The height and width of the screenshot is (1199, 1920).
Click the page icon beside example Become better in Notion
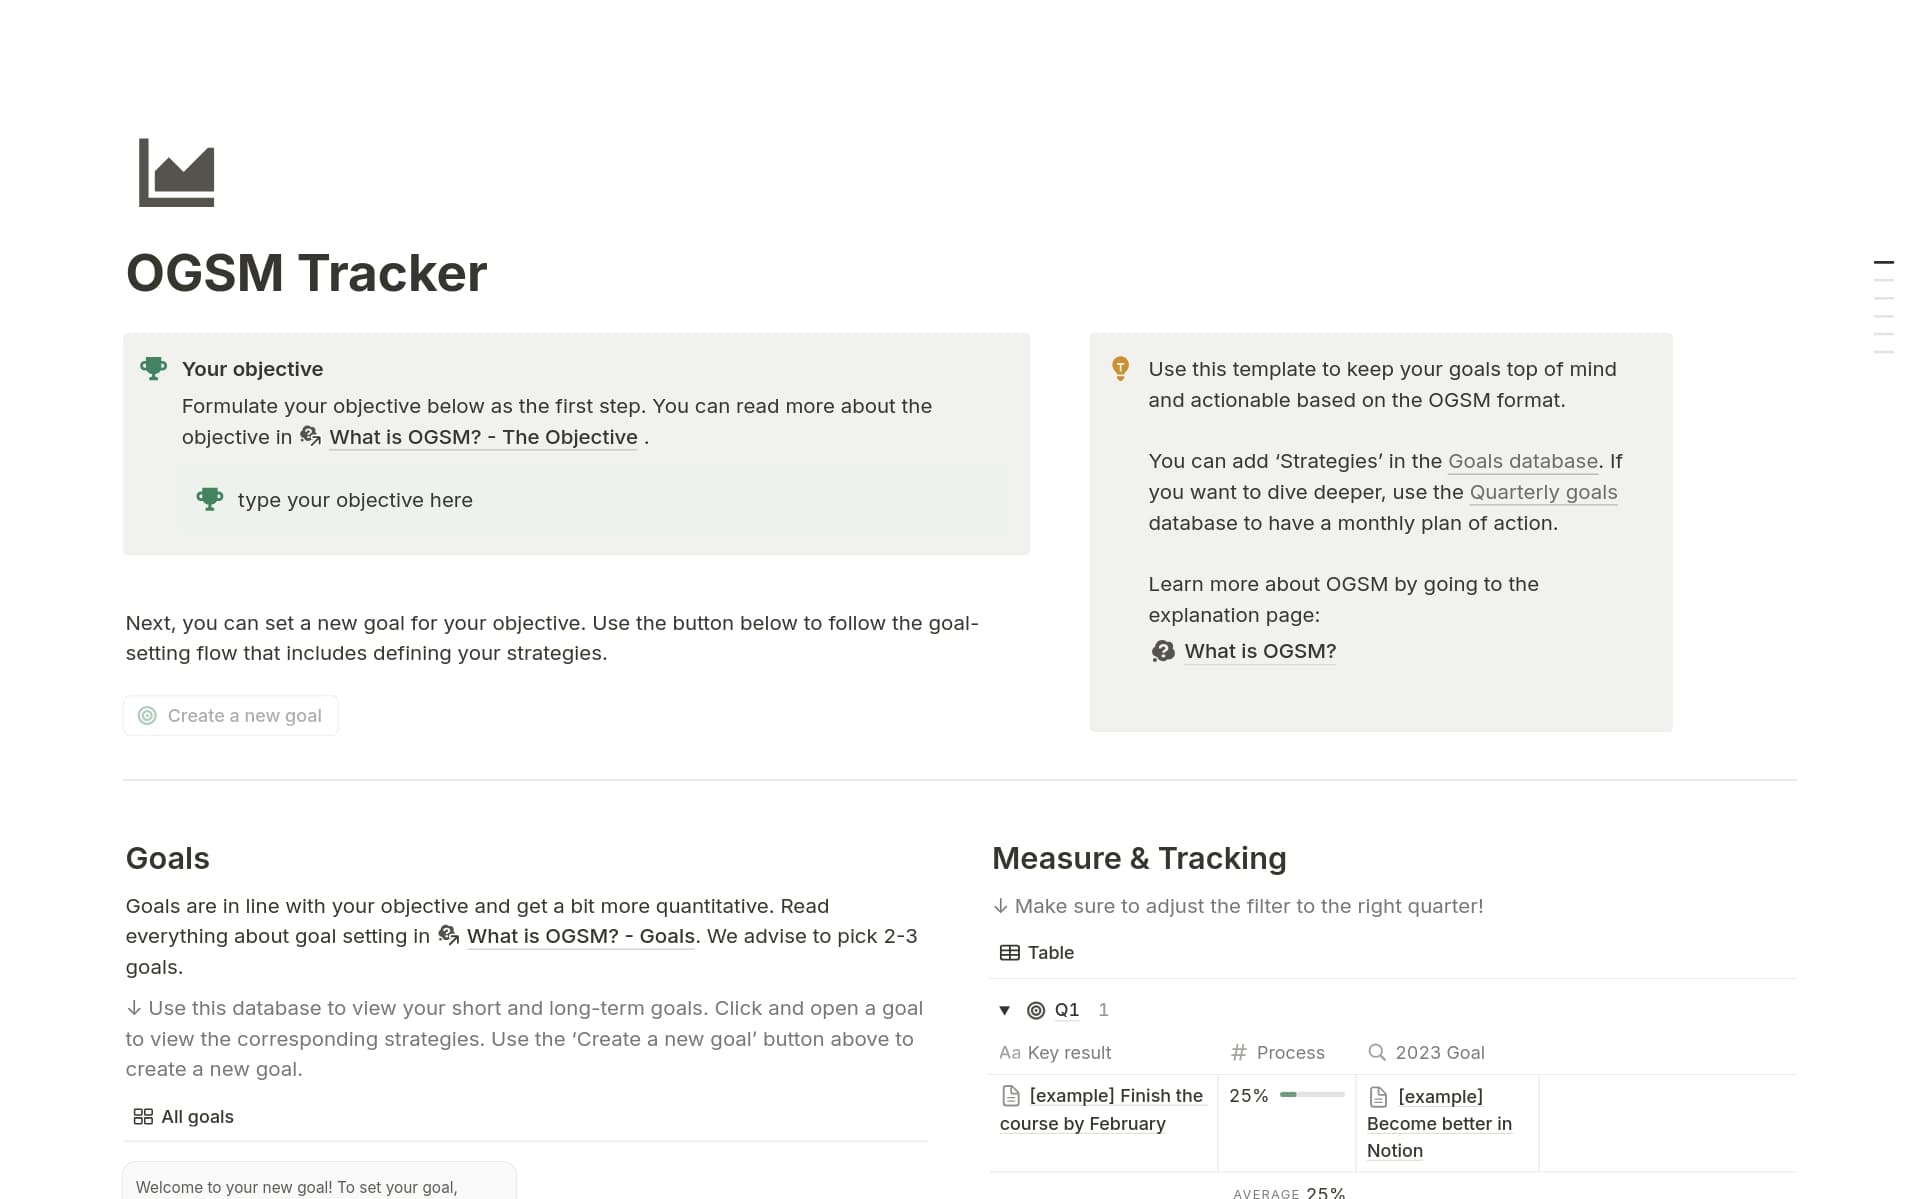click(x=1379, y=1096)
